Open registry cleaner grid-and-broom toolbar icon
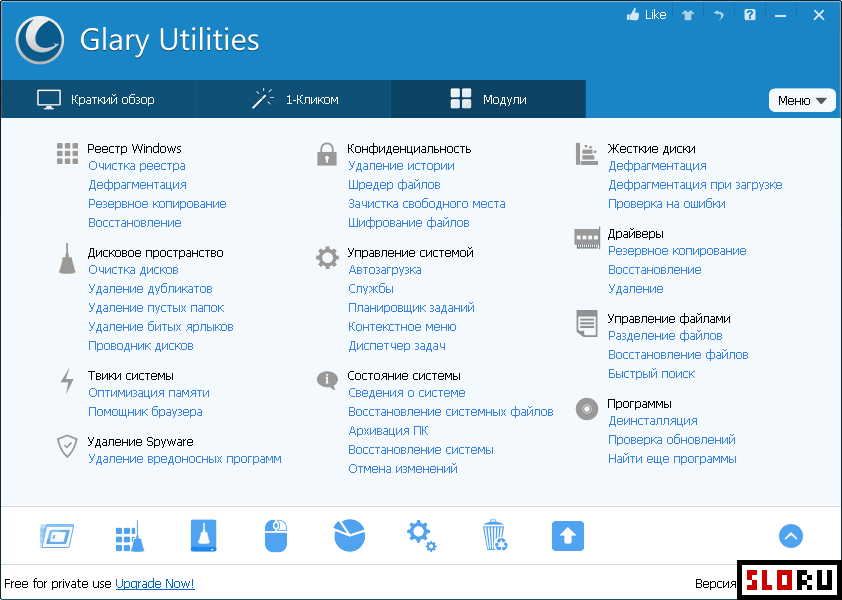 pyautogui.click(x=130, y=536)
